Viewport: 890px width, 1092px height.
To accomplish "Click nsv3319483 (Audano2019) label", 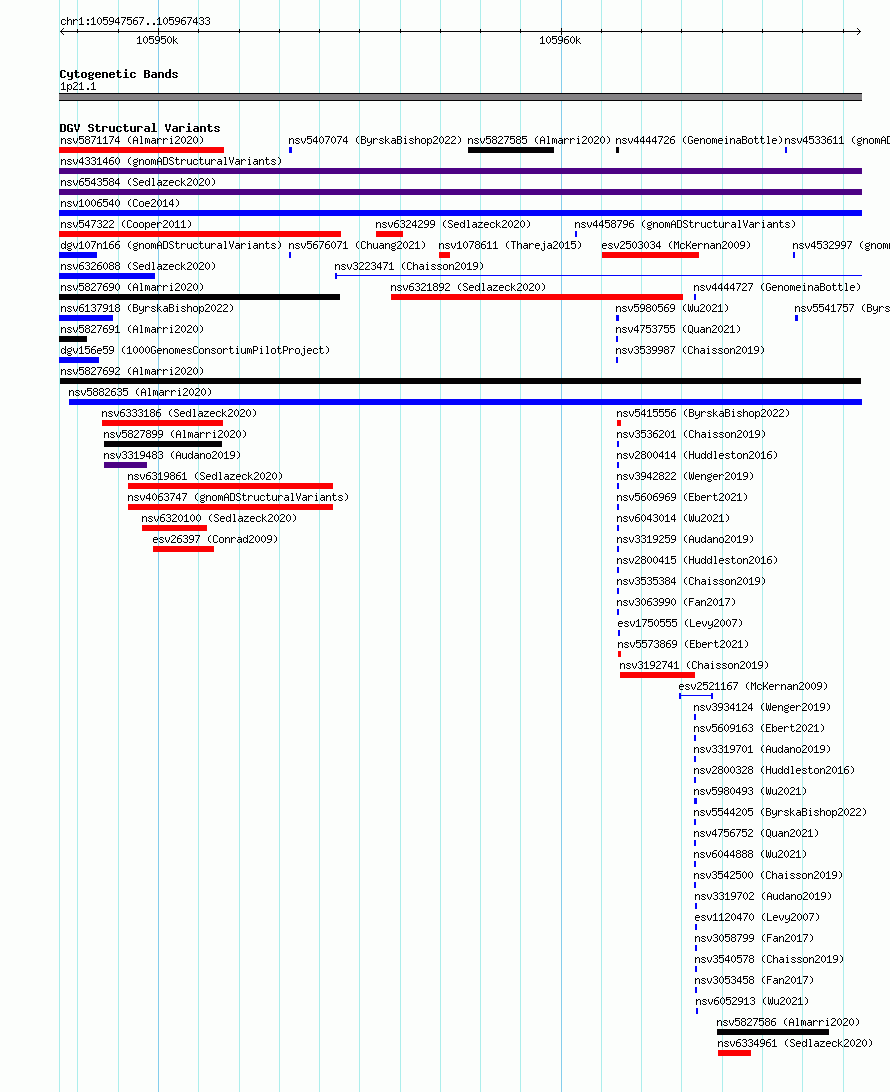I will coord(172,455).
